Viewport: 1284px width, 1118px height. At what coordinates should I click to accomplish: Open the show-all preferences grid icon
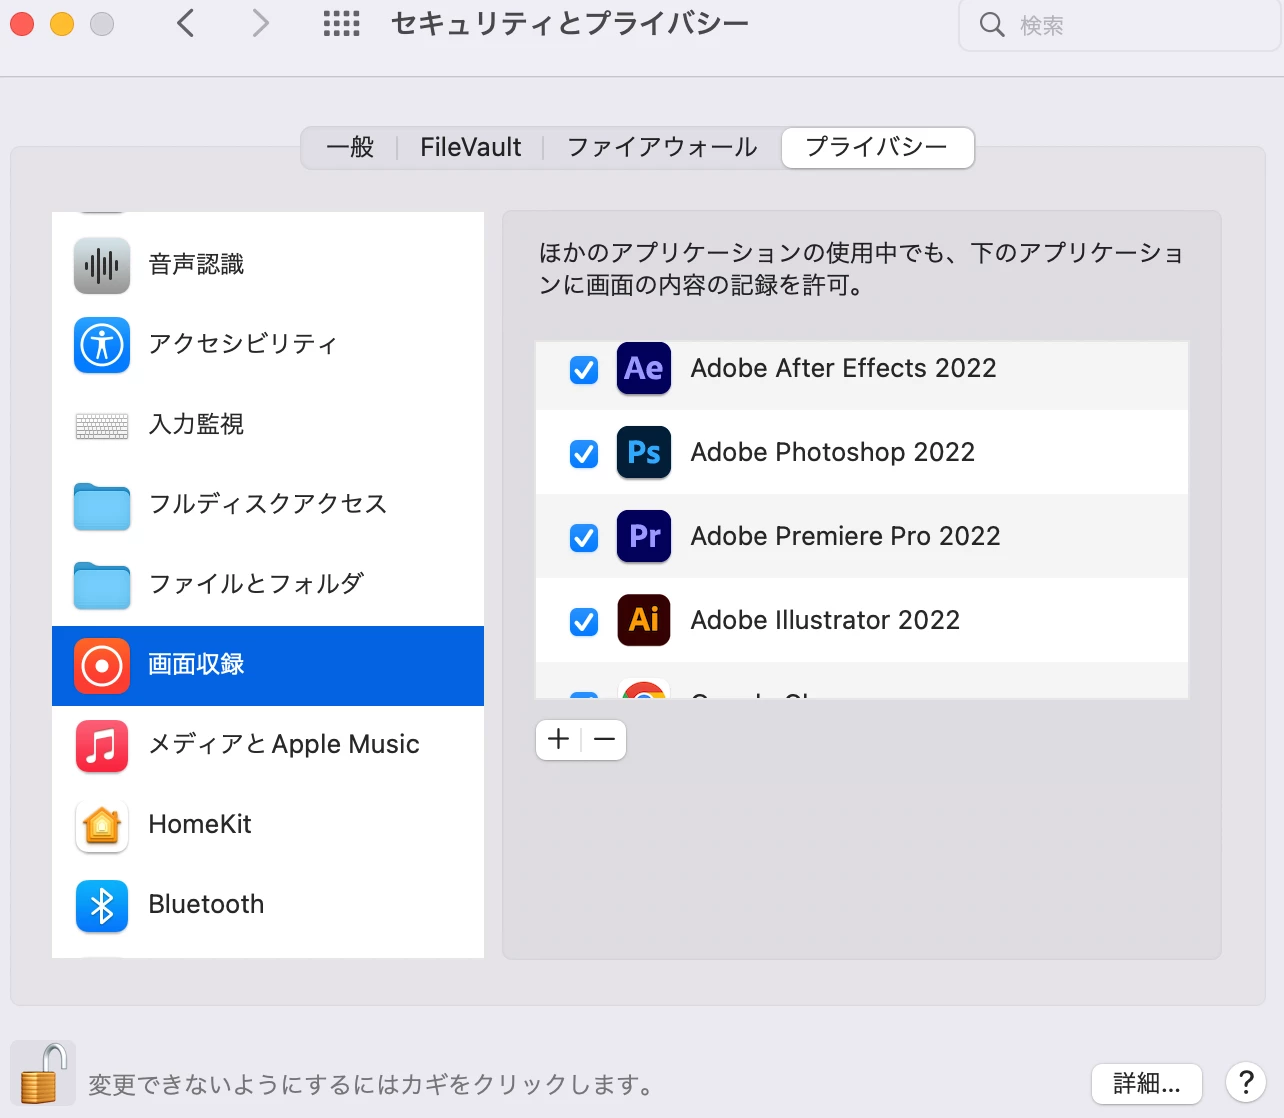point(341,24)
